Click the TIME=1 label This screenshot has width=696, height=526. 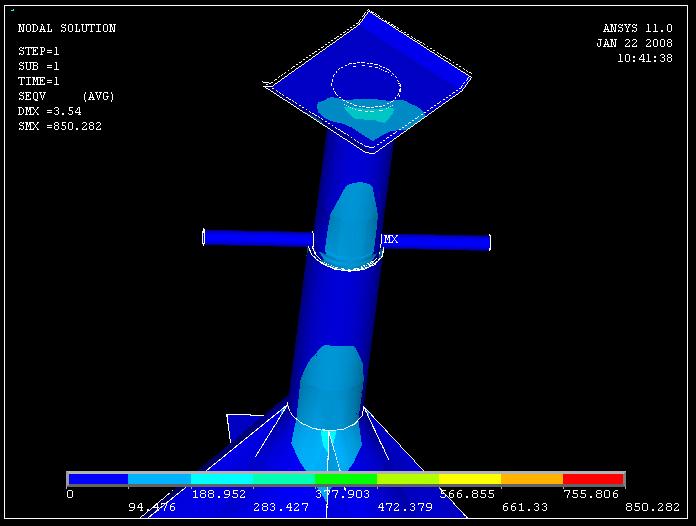[39, 81]
